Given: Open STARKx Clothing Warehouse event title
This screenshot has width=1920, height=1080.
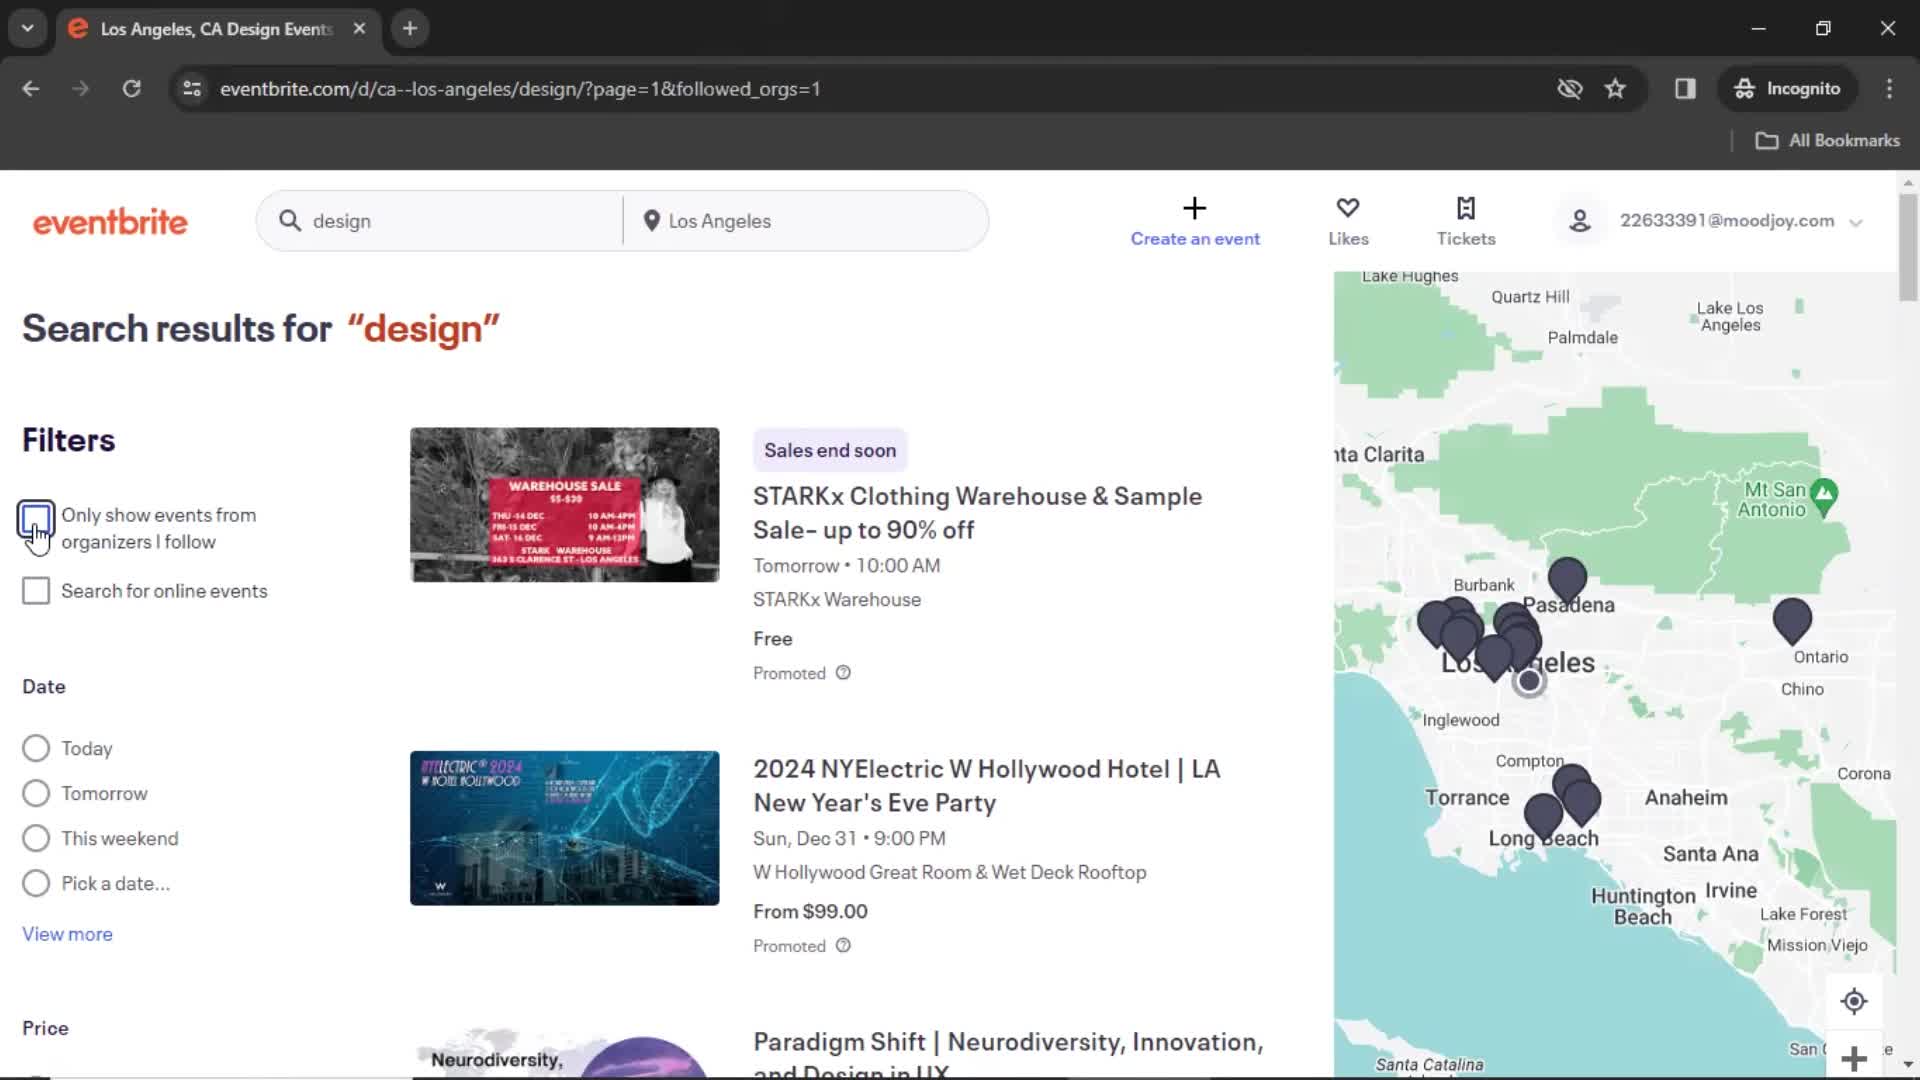Looking at the screenshot, I should tap(977, 513).
